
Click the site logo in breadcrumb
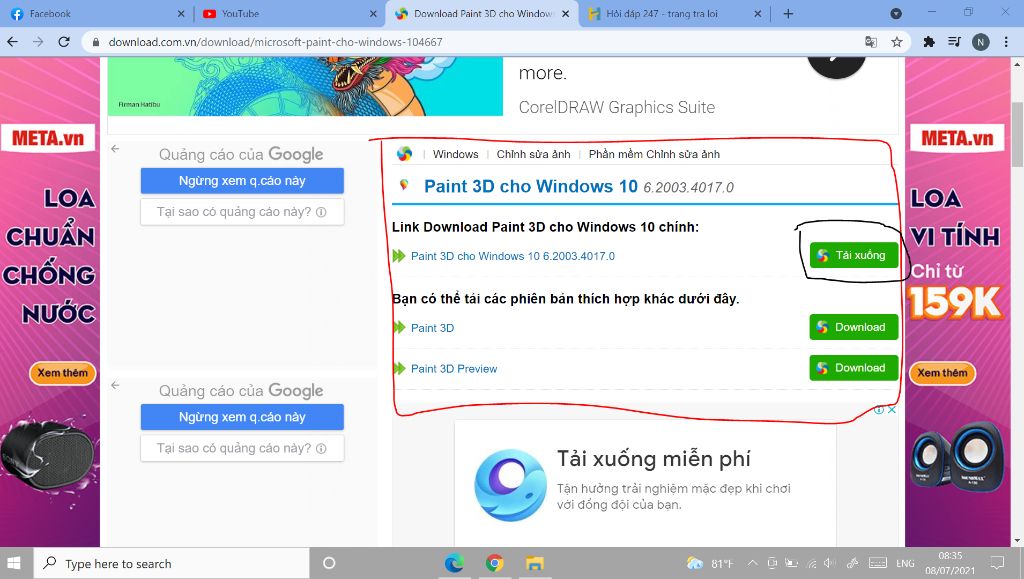pyautogui.click(x=404, y=154)
